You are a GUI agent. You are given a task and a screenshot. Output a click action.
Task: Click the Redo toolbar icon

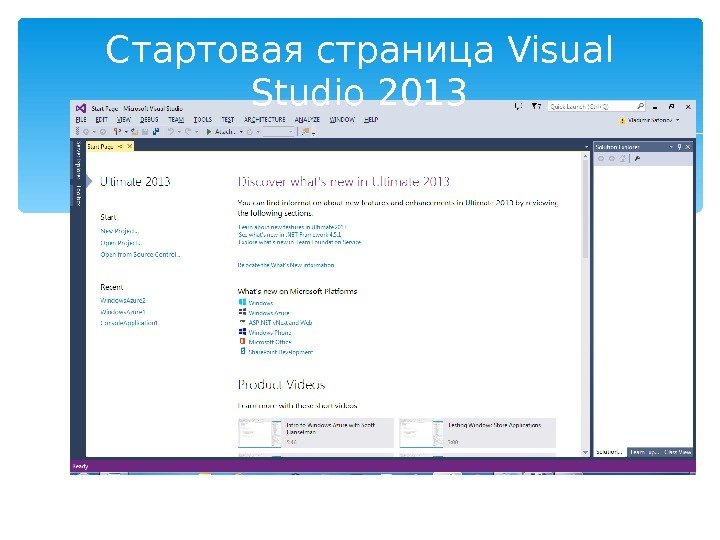(x=188, y=132)
